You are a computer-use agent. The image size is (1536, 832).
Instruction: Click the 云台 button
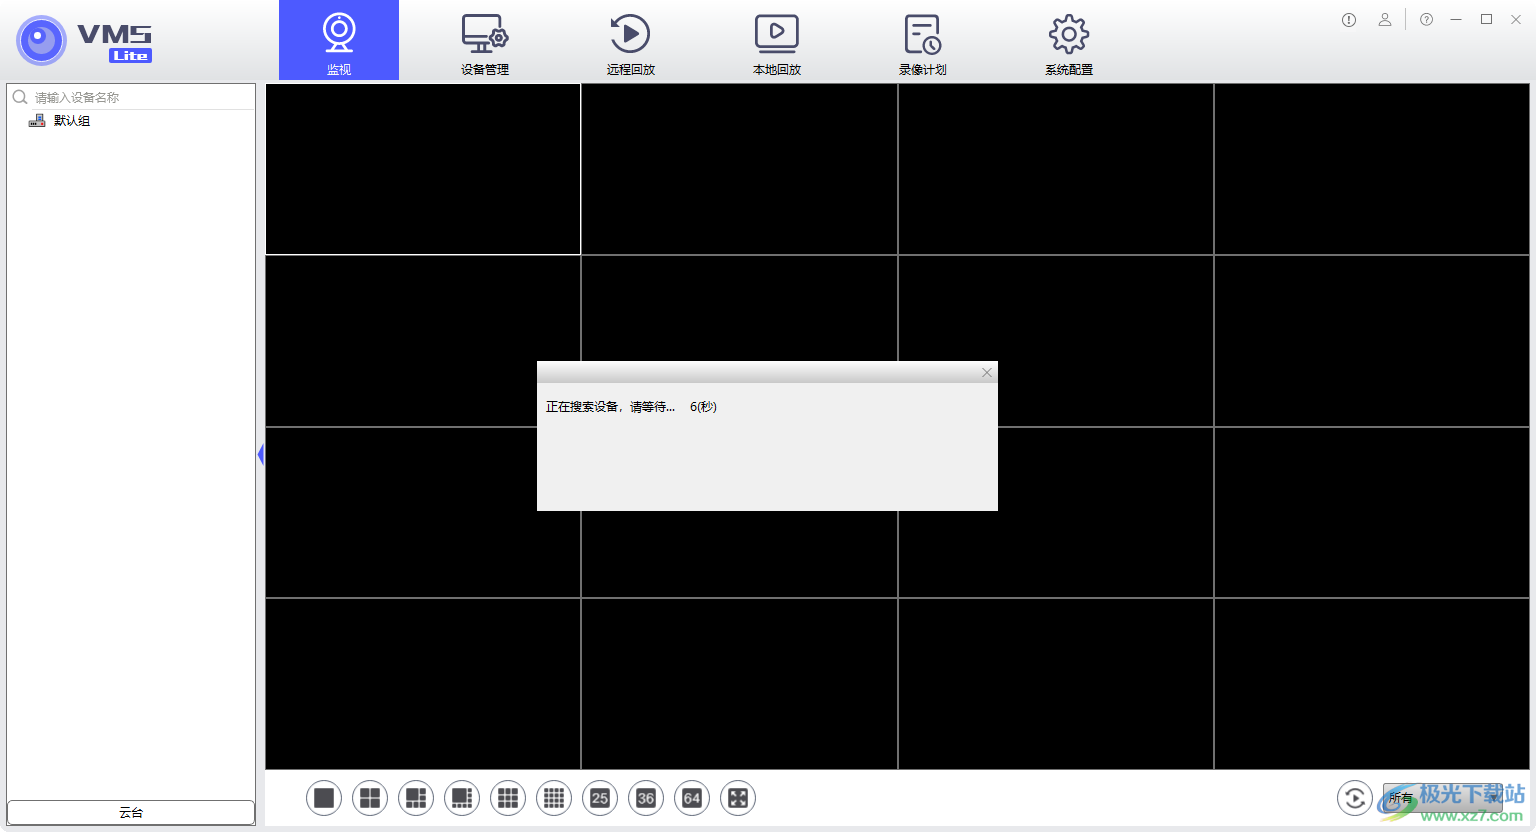click(x=131, y=813)
